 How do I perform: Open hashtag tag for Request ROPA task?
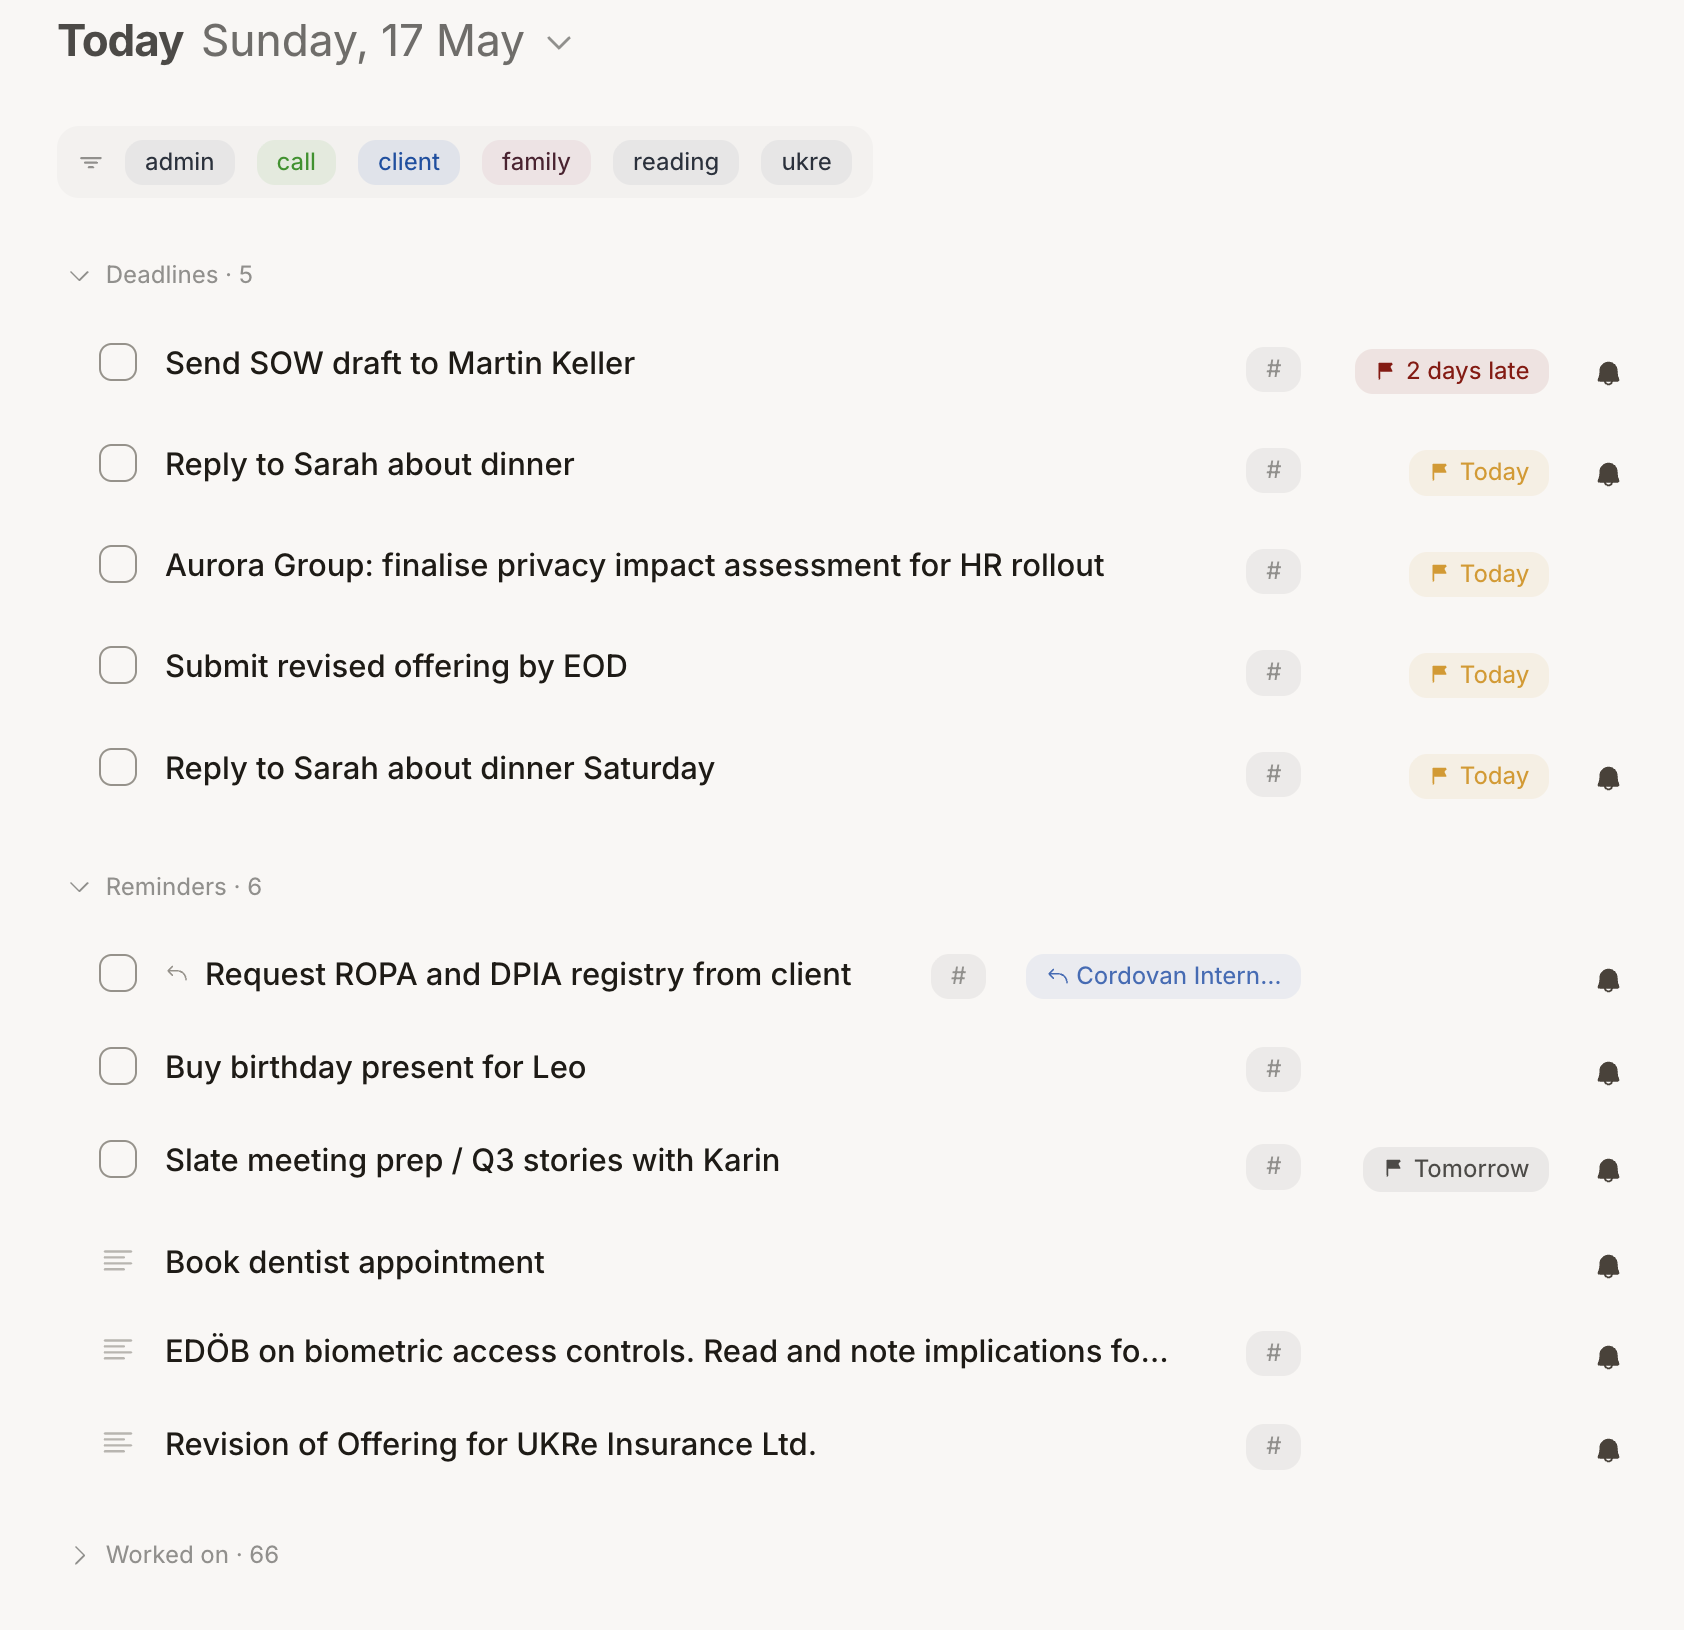pyautogui.click(x=958, y=976)
